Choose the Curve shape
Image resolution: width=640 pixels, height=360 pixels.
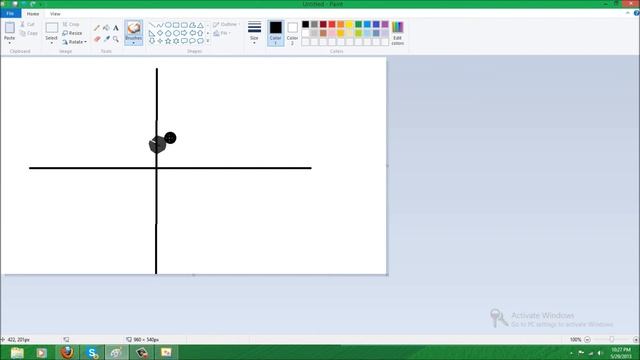coord(160,25)
